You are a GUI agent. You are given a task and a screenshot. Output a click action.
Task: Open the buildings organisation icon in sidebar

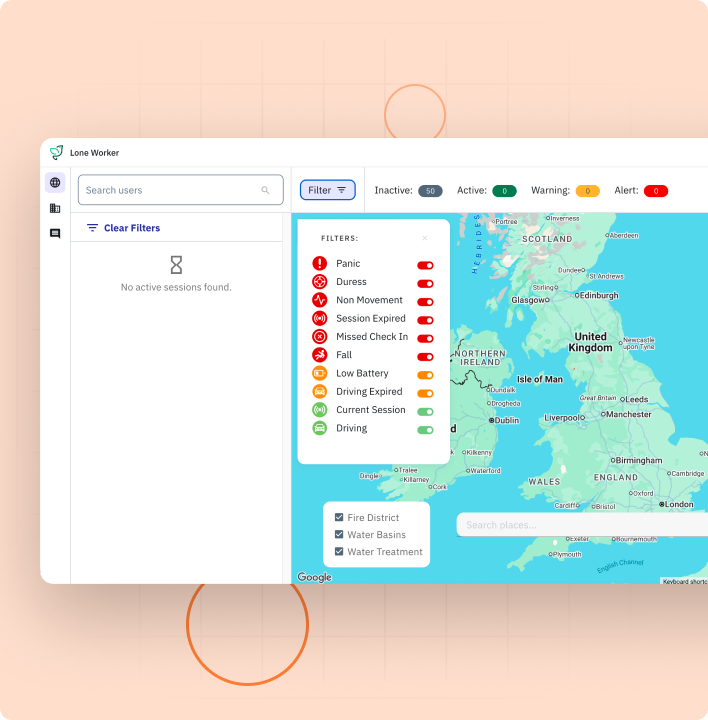(55, 208)
